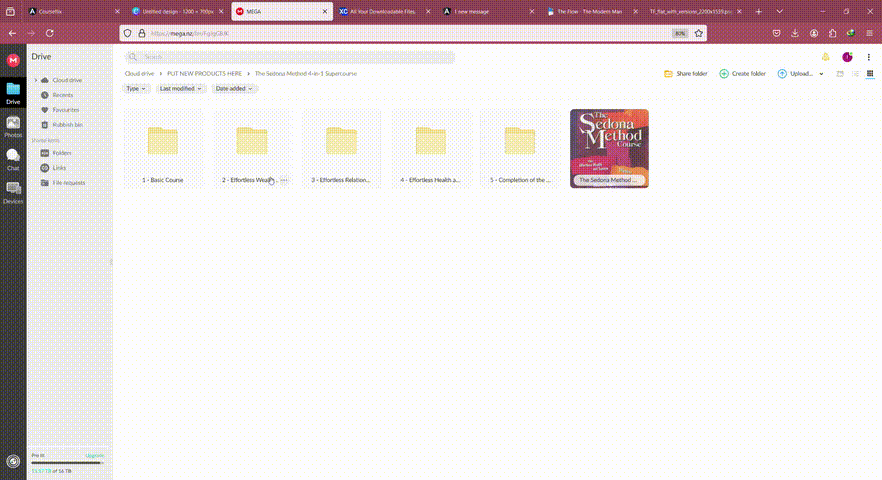This screenshot has width=882, height=480.
Task: Open shared Links section
Action: click(59, 168)
